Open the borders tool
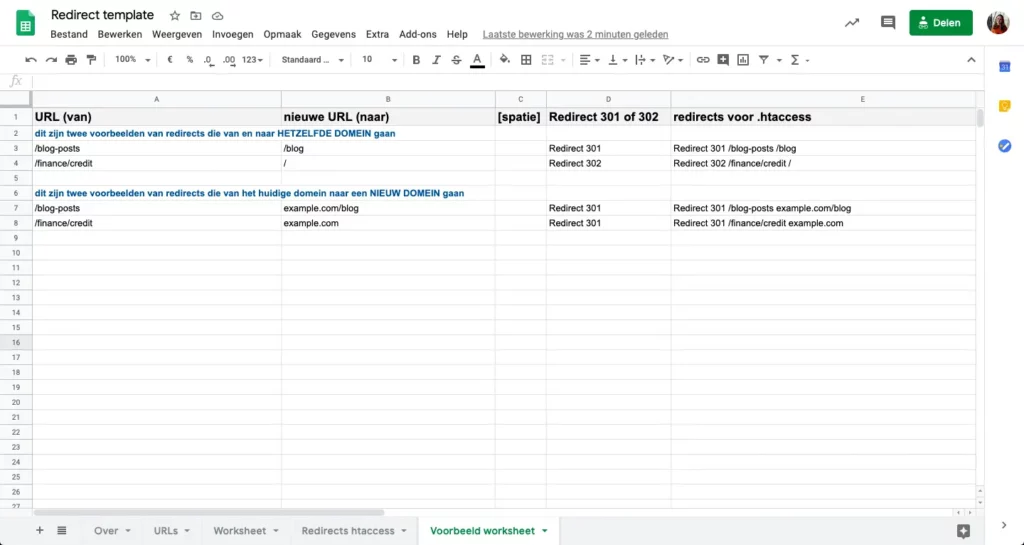 (x=526, y=60)
